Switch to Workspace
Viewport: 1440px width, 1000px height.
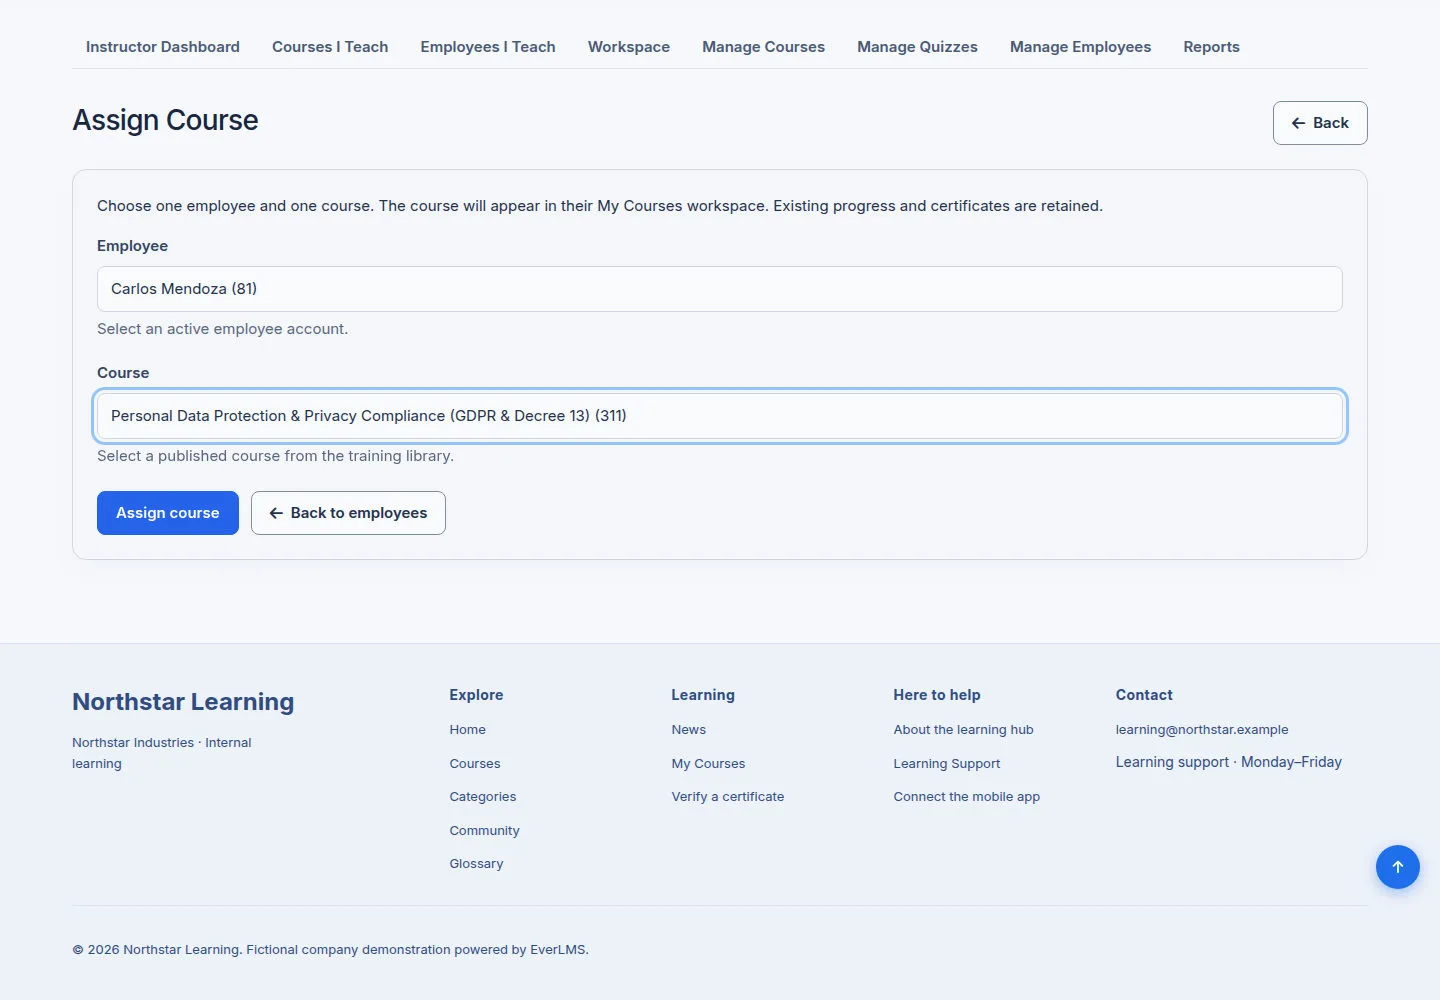pyautogui.click(x=629, y=47)
